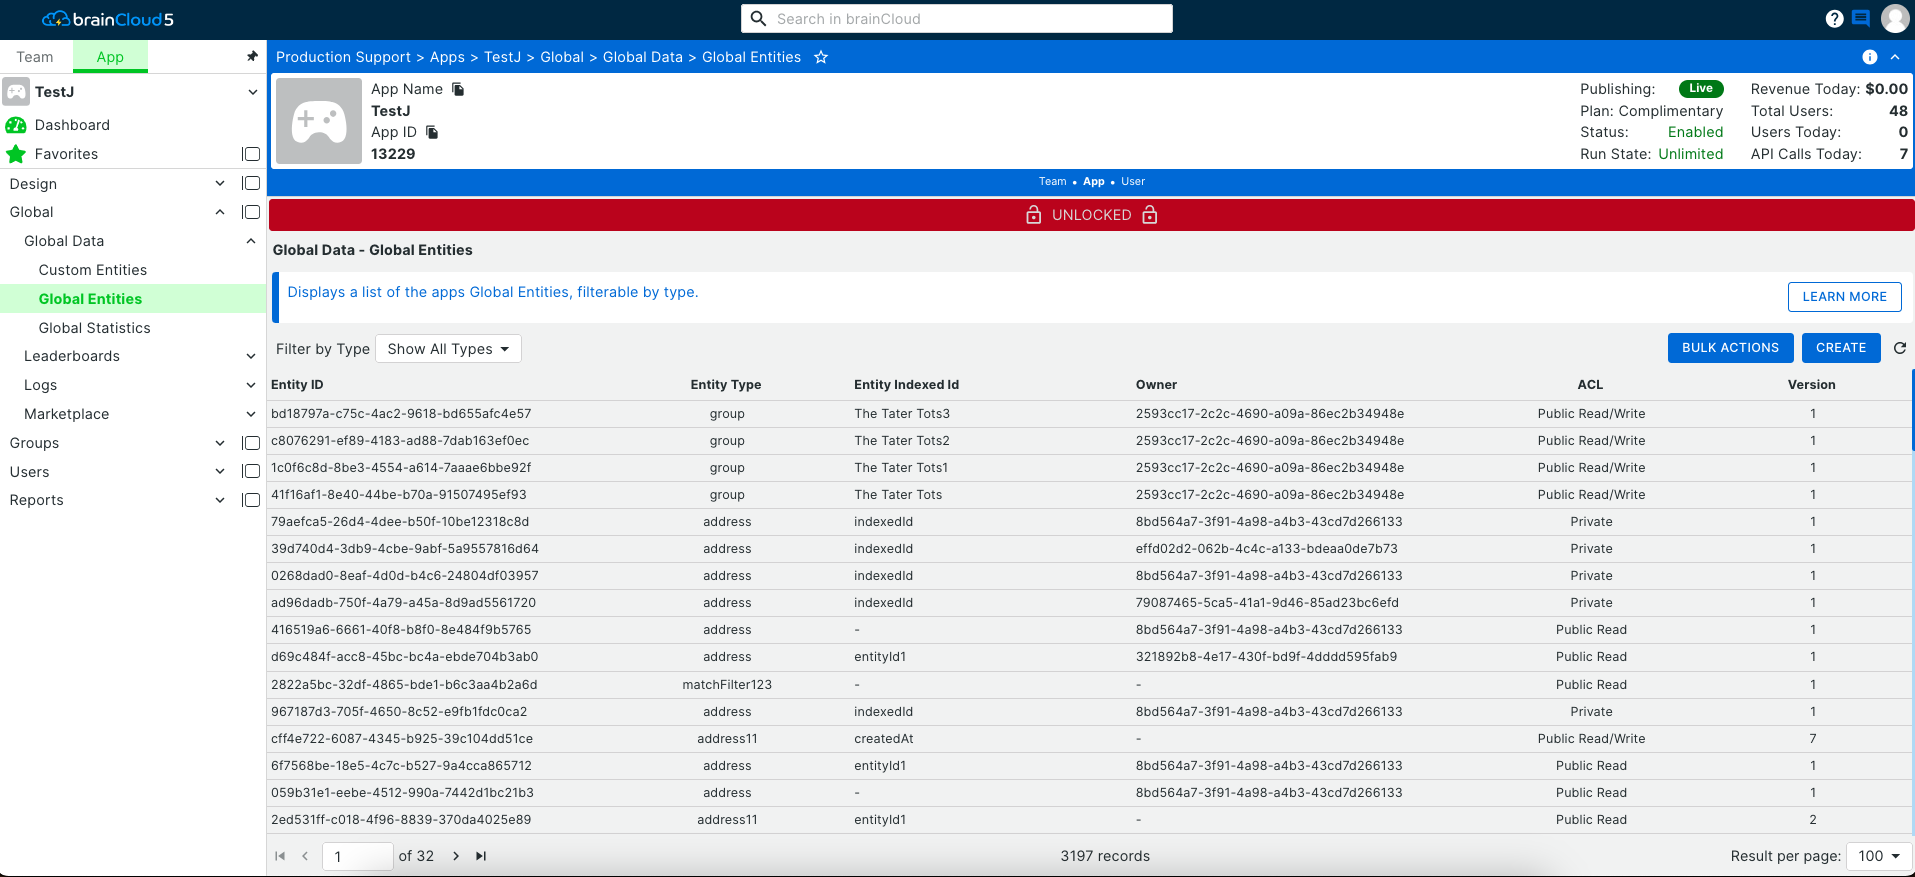Image resolution: width=1915 pixels, height=877 pixels.
Task: Toggle the Reports section panel icon
Action: (251, 500)
